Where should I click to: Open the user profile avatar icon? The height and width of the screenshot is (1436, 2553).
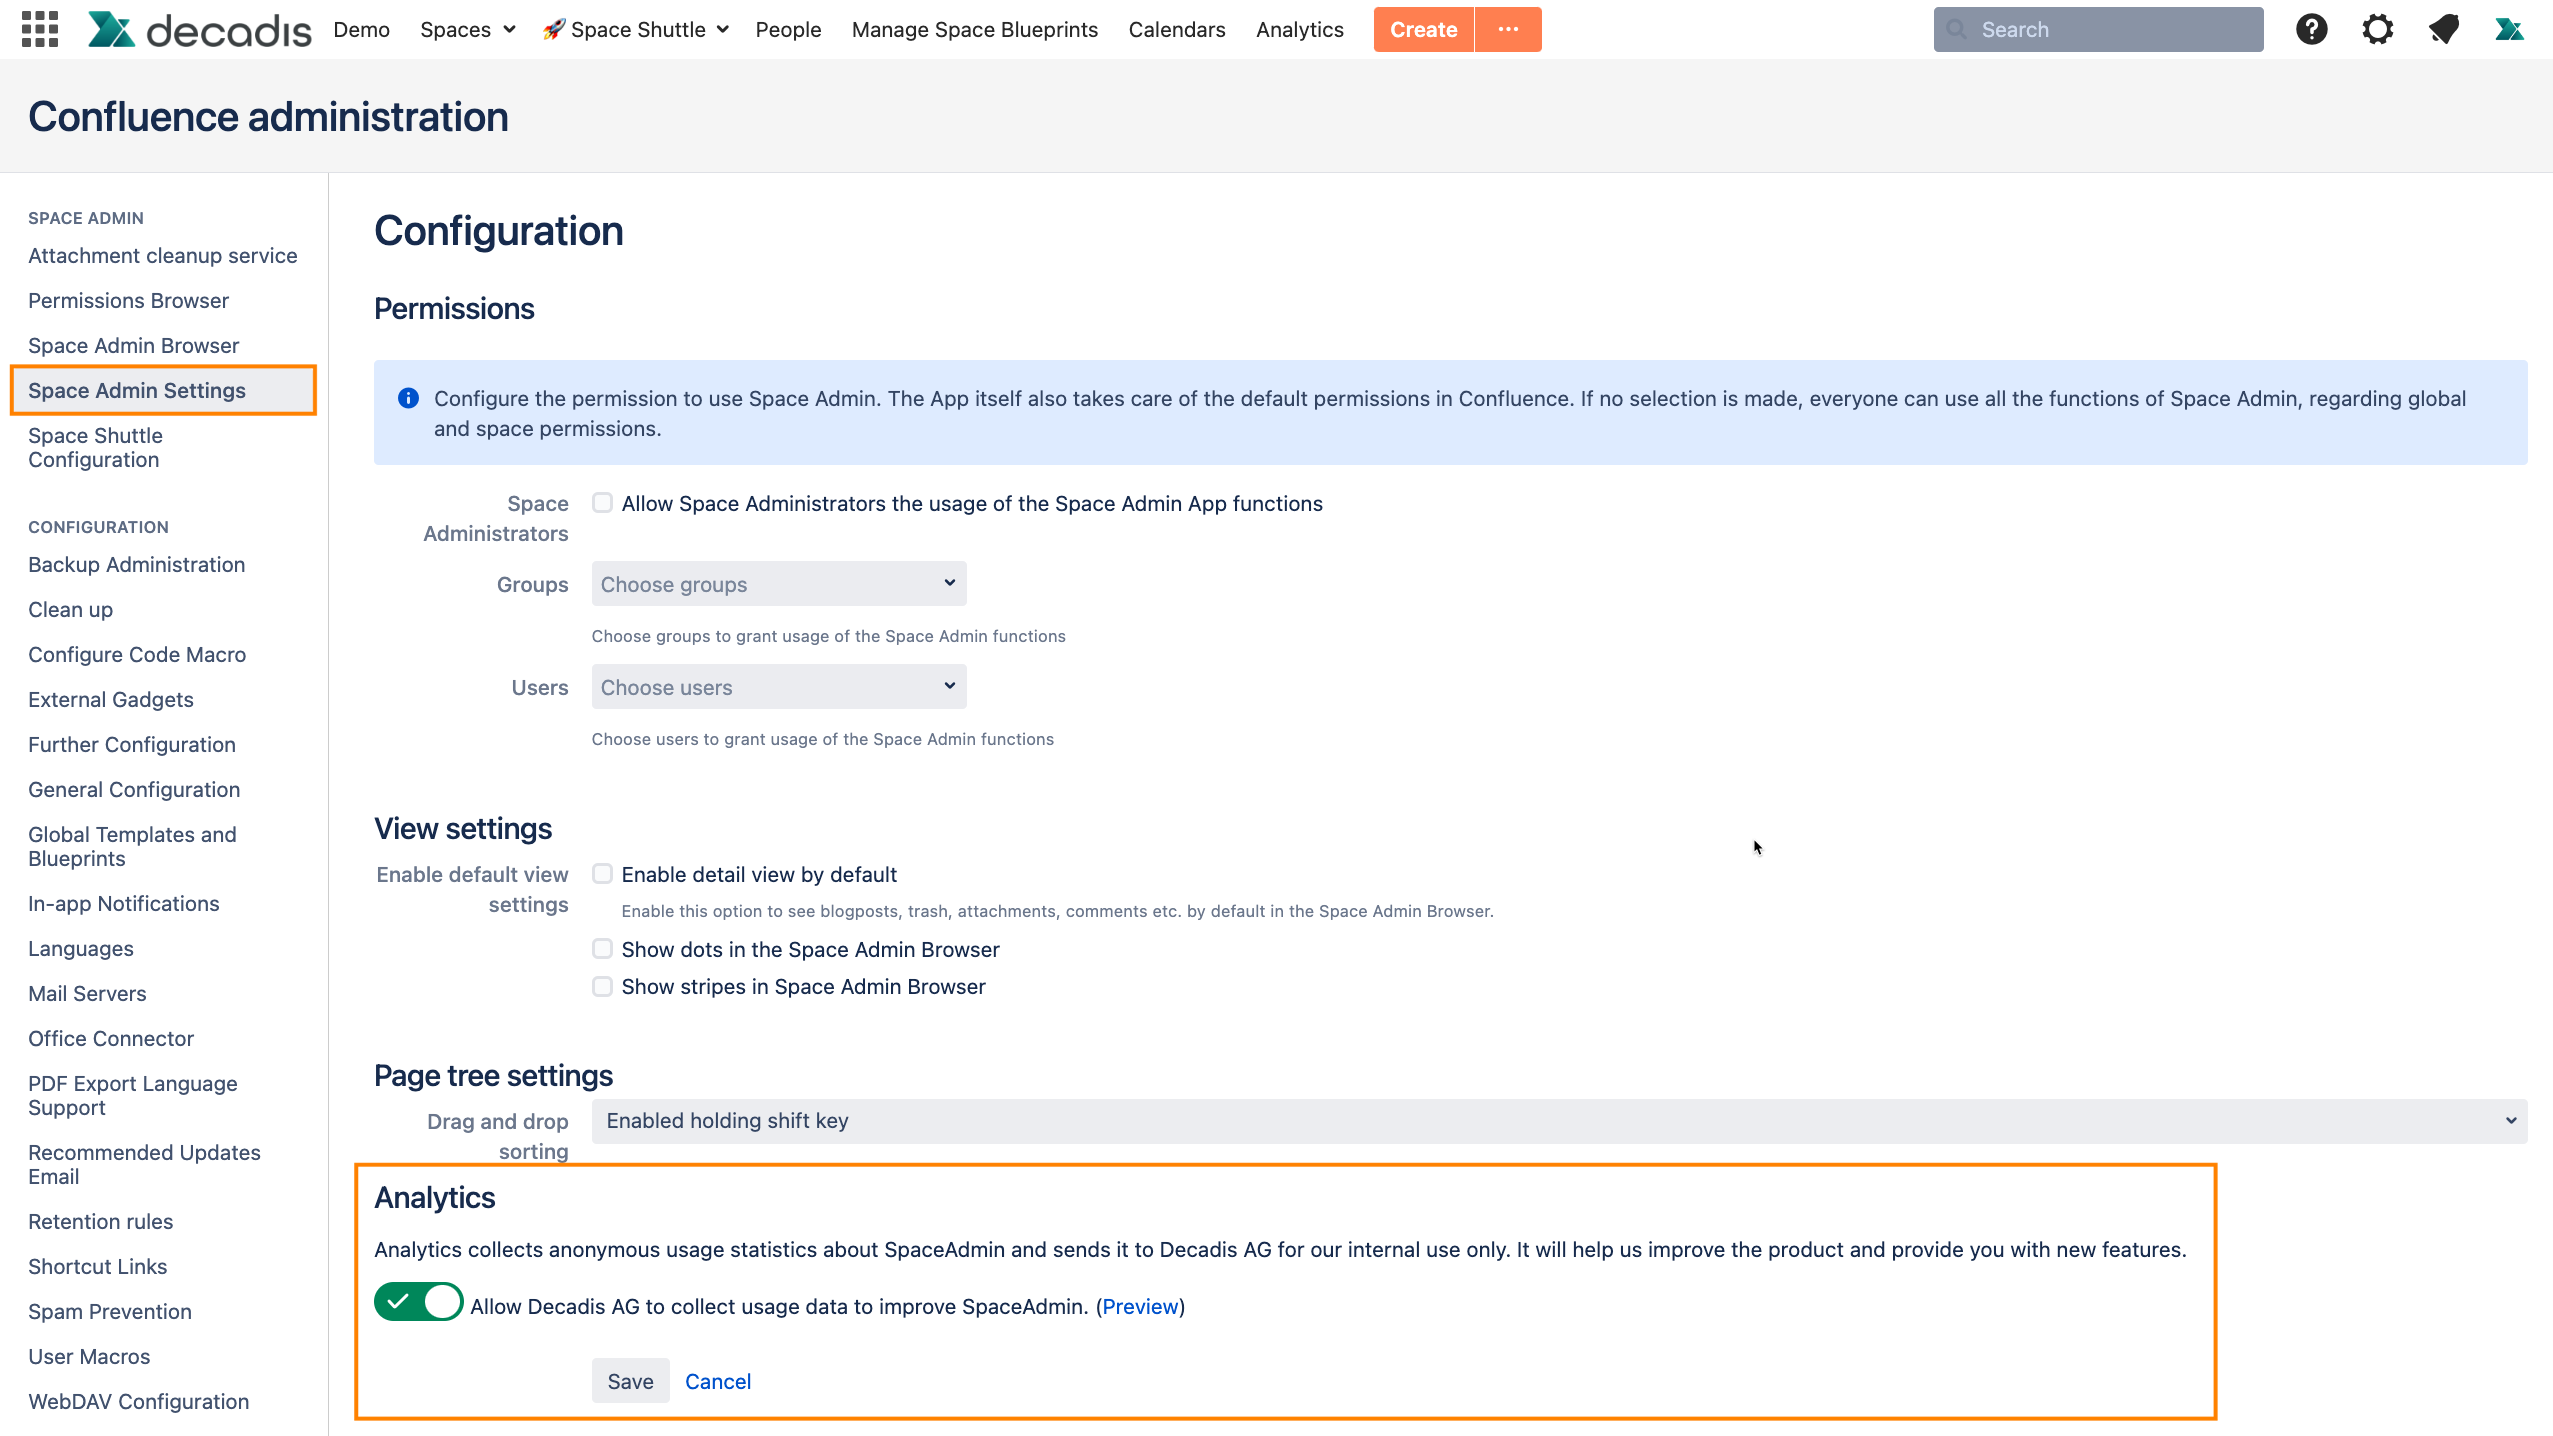(x=2508, y=29)
